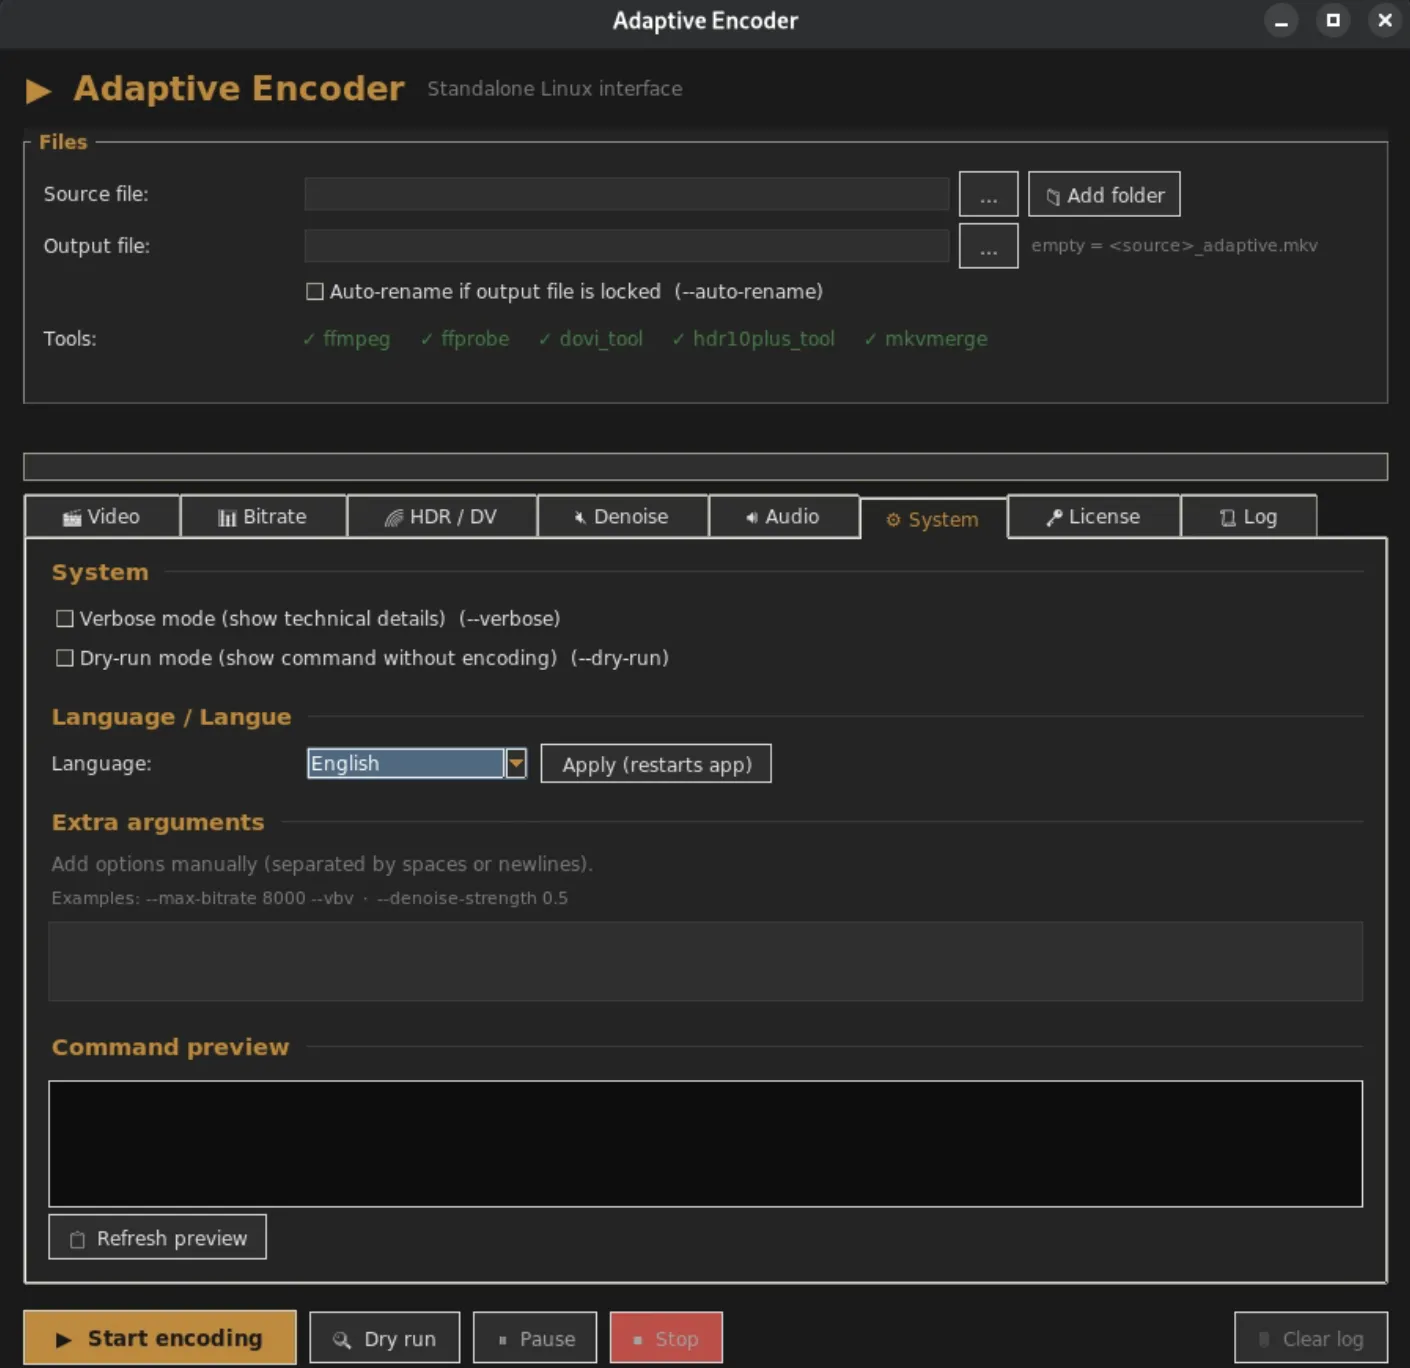Open the Denoise tab
Image resolution: width=1410 pixels, height=1368 pixels.
623,517
